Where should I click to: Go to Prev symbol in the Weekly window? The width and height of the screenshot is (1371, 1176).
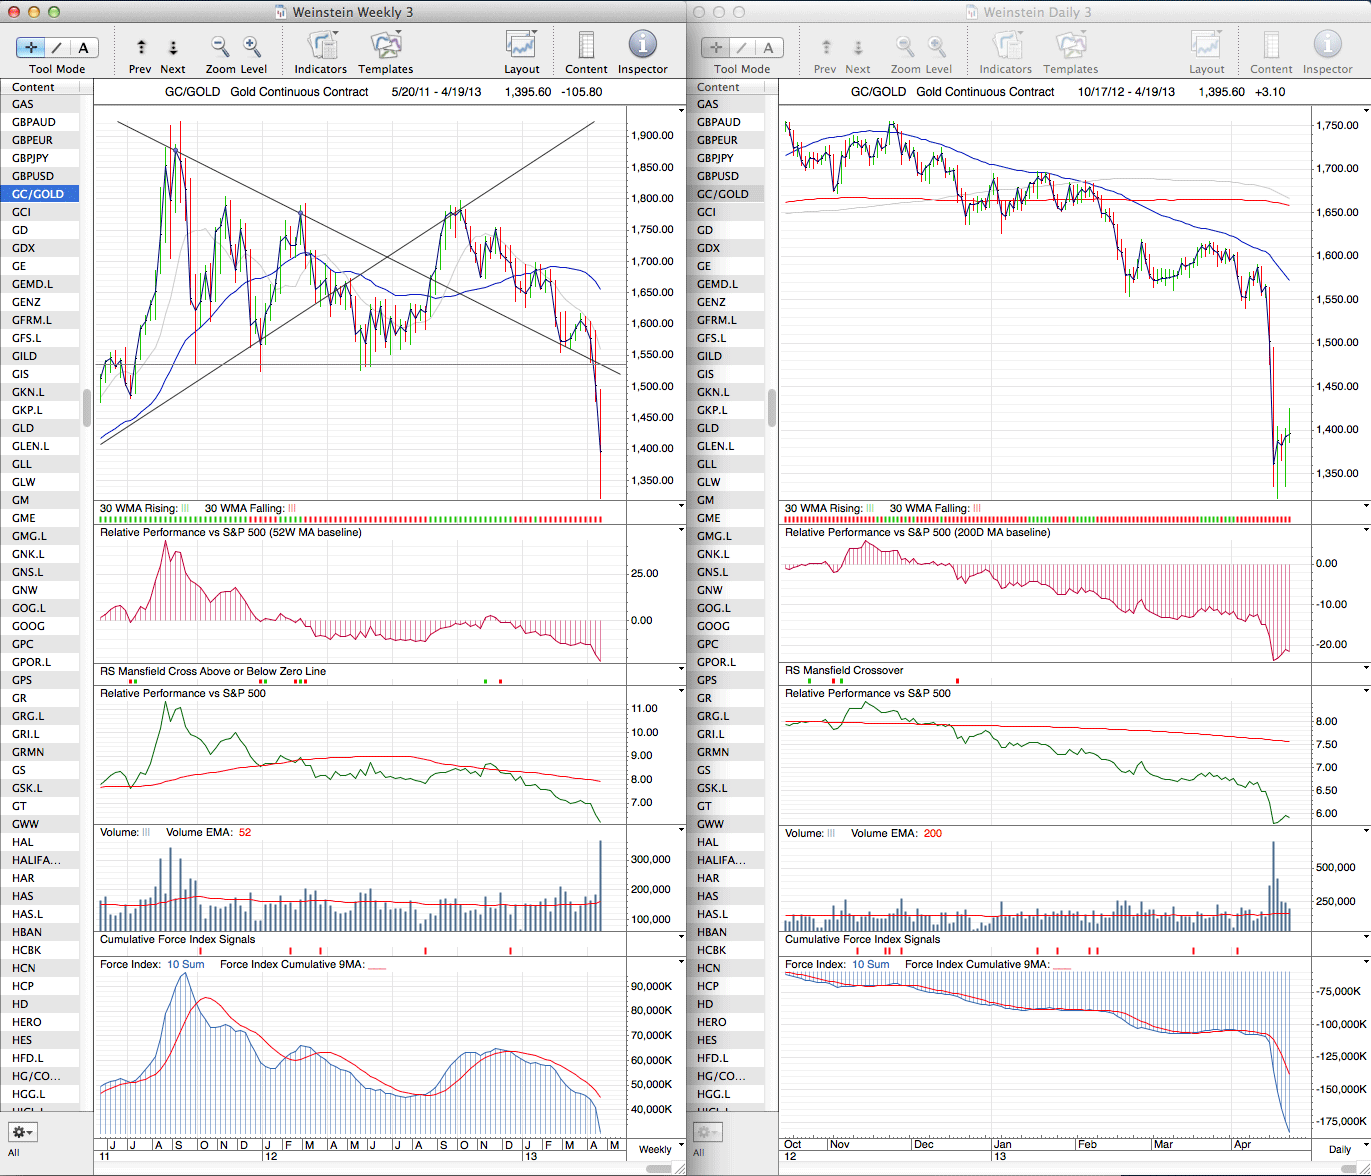pos(141,47)
